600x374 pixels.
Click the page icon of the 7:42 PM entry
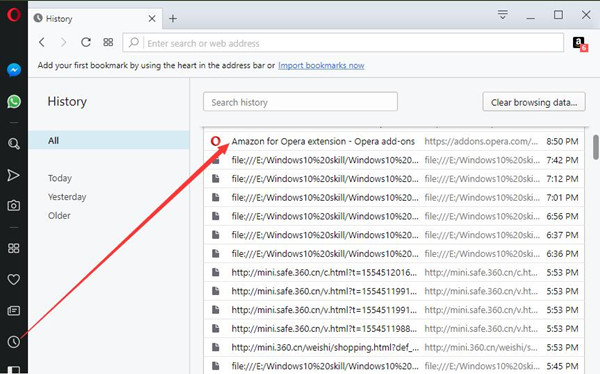(216, 160)
